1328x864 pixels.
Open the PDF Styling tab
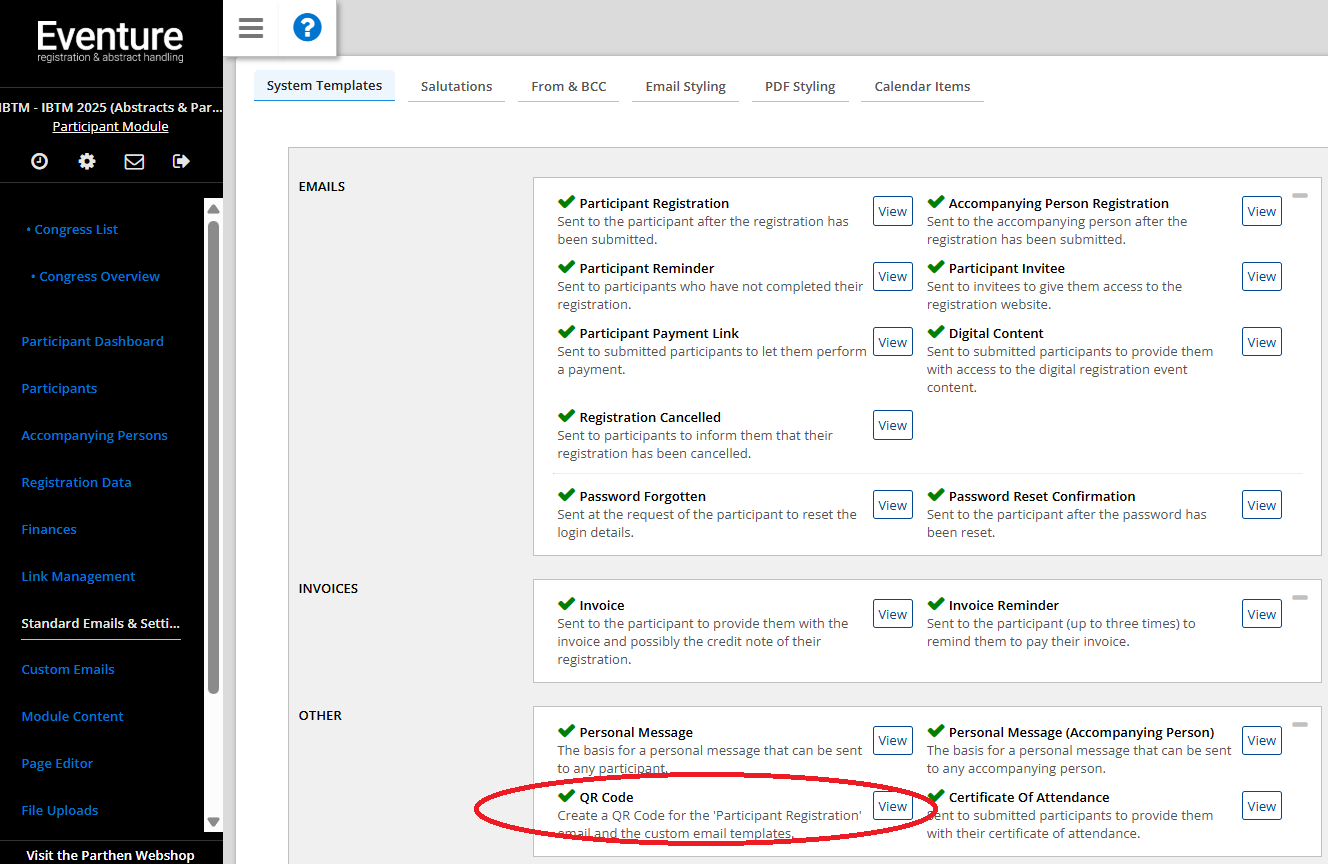click(799, 86)
